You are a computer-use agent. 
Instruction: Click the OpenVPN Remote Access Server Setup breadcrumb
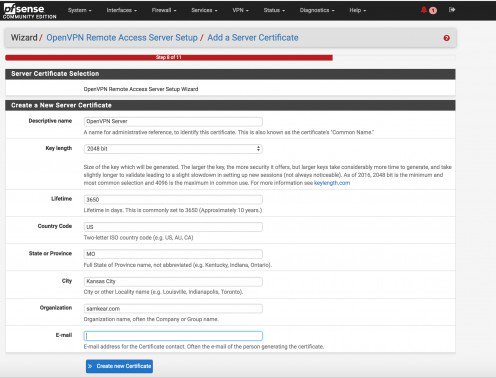[x=122, y=38]
